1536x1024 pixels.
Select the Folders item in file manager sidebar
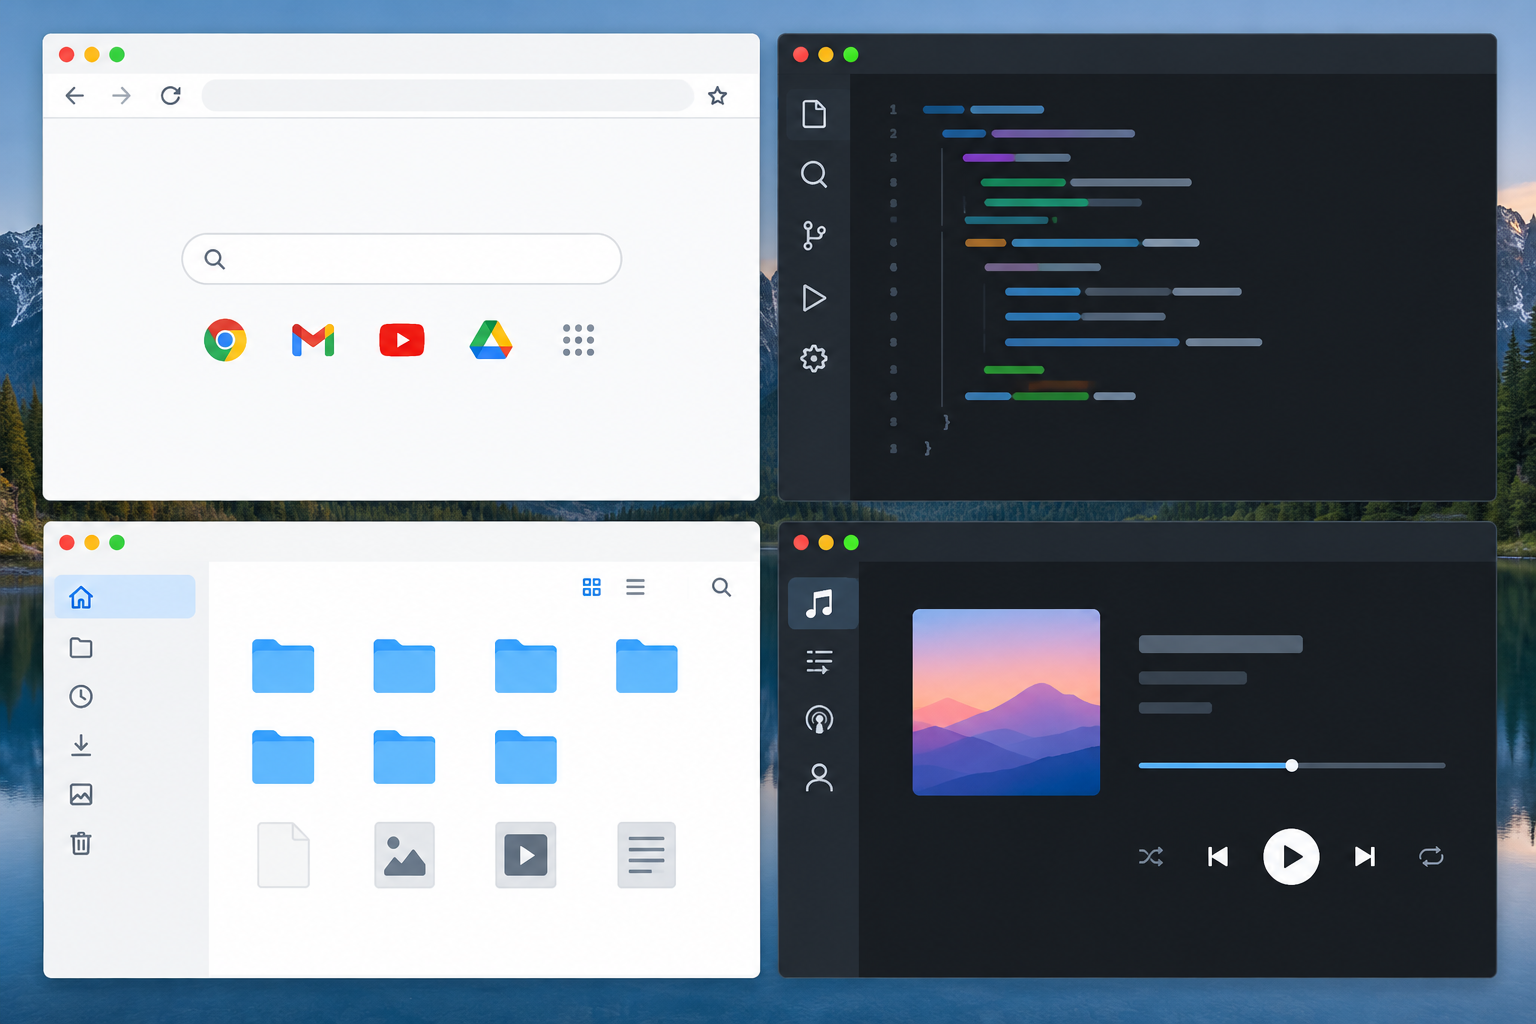(81, 648)
